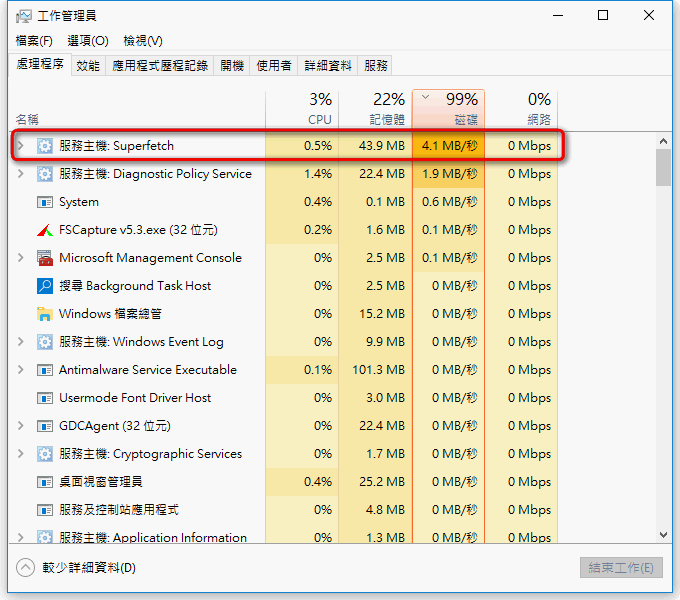Click the 結束工作(E) button
Viewport: 680px width, 600px height.
click(621, 567)
